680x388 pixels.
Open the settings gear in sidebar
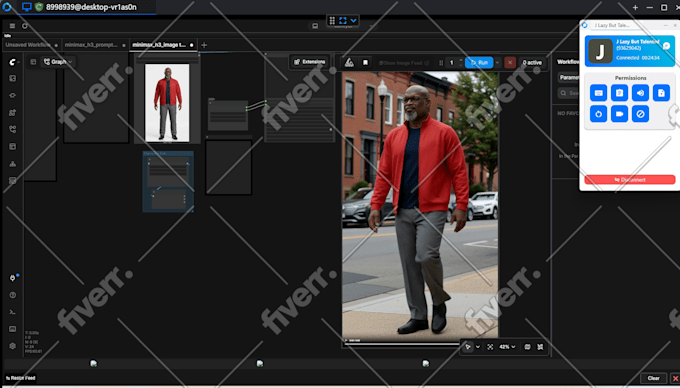tap(13, 346)
